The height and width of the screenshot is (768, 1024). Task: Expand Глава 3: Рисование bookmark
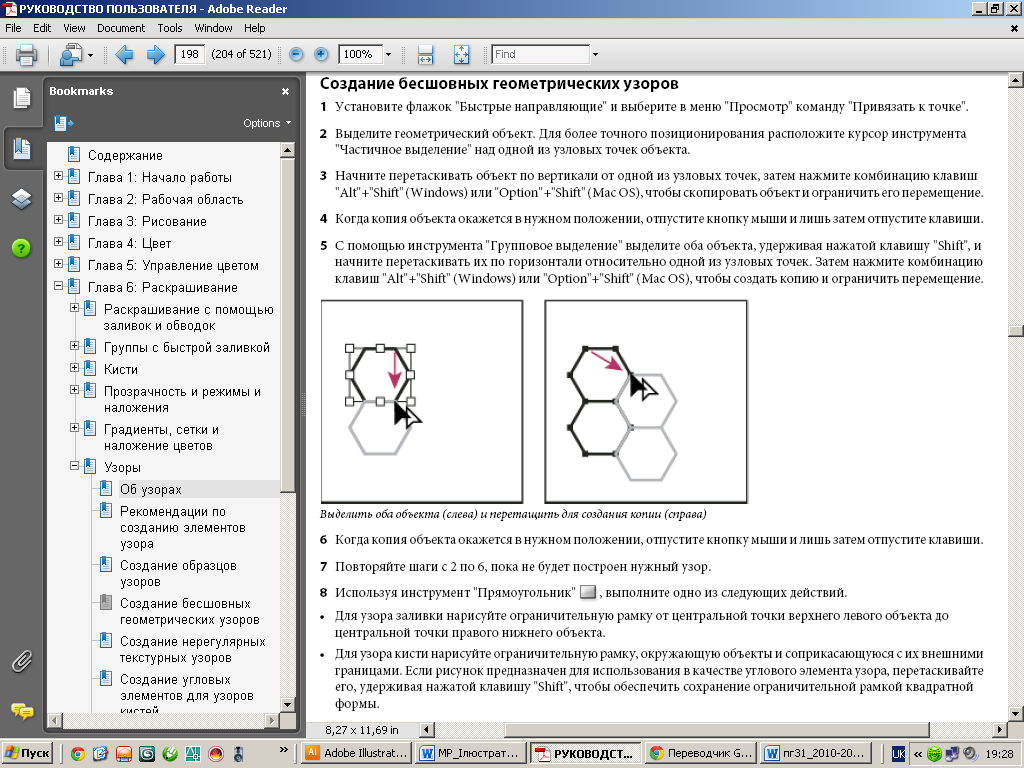pos(58,219)
